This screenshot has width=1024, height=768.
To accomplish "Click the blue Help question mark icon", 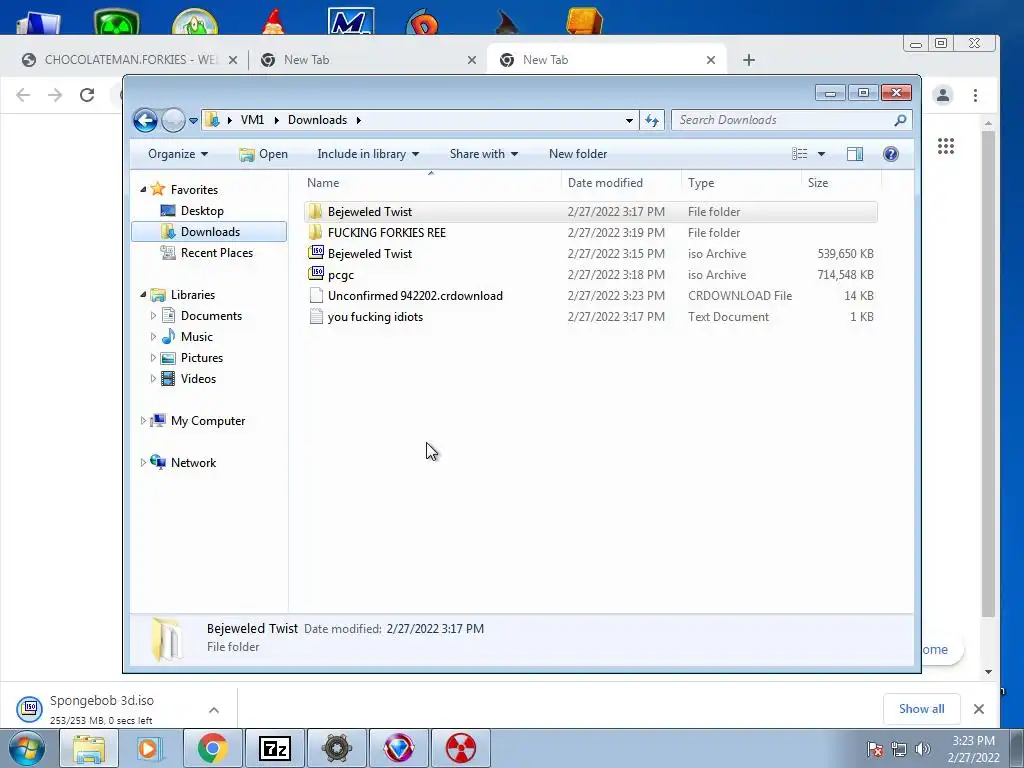I will 891,154.
